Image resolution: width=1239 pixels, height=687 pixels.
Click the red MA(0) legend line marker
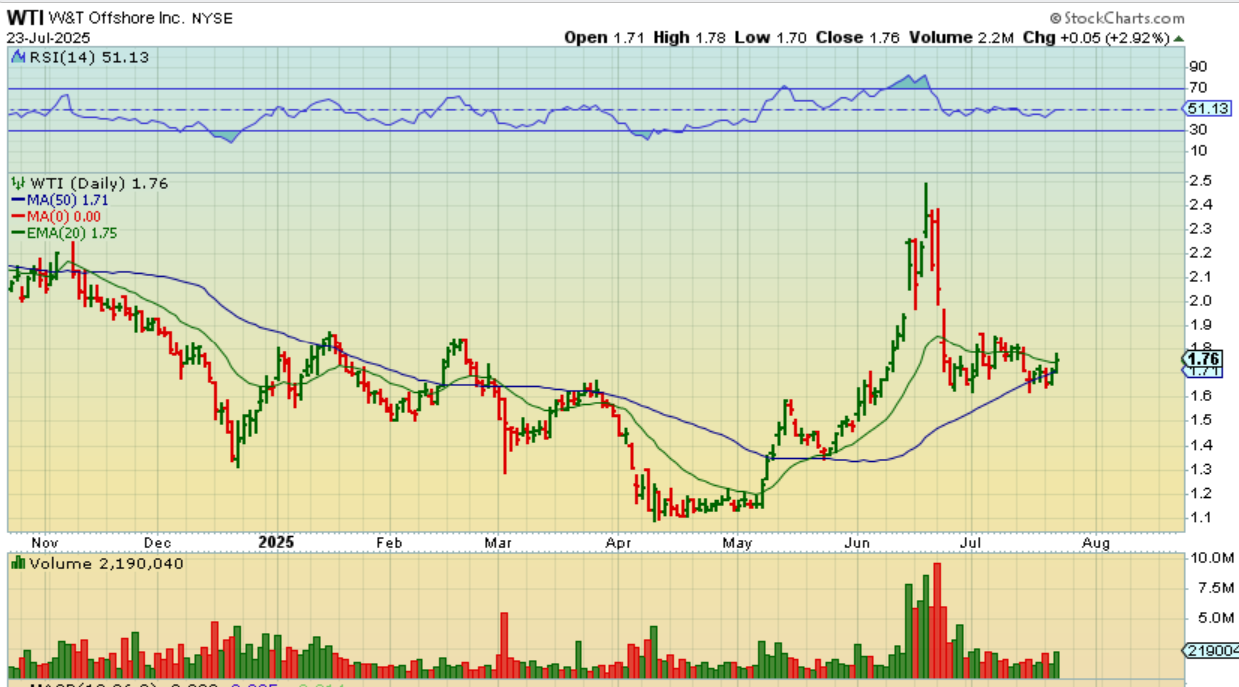pyautogui.click(x=18, y=216)
